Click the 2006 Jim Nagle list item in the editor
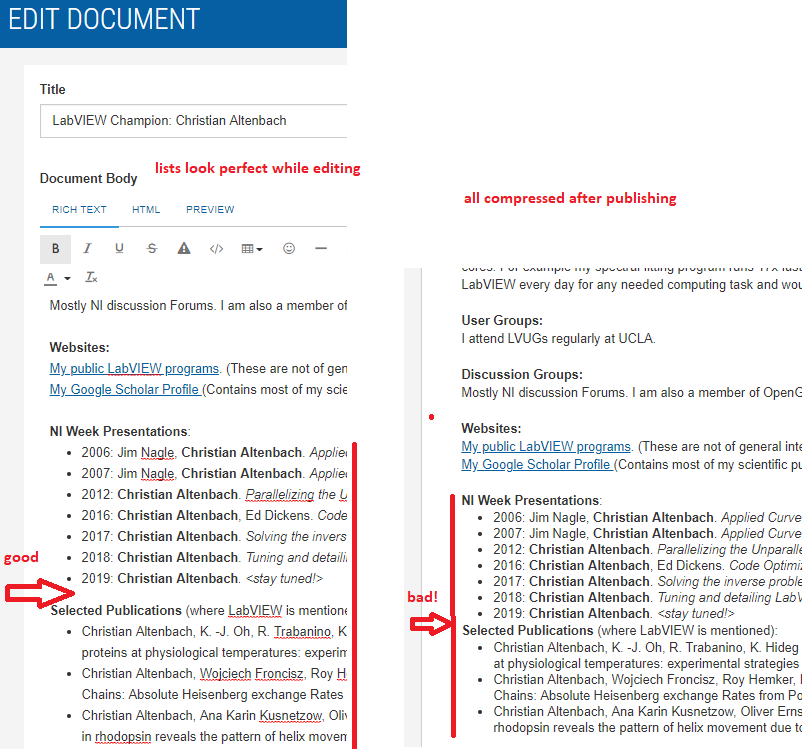 pyautogui.click(x=214, y=453)
